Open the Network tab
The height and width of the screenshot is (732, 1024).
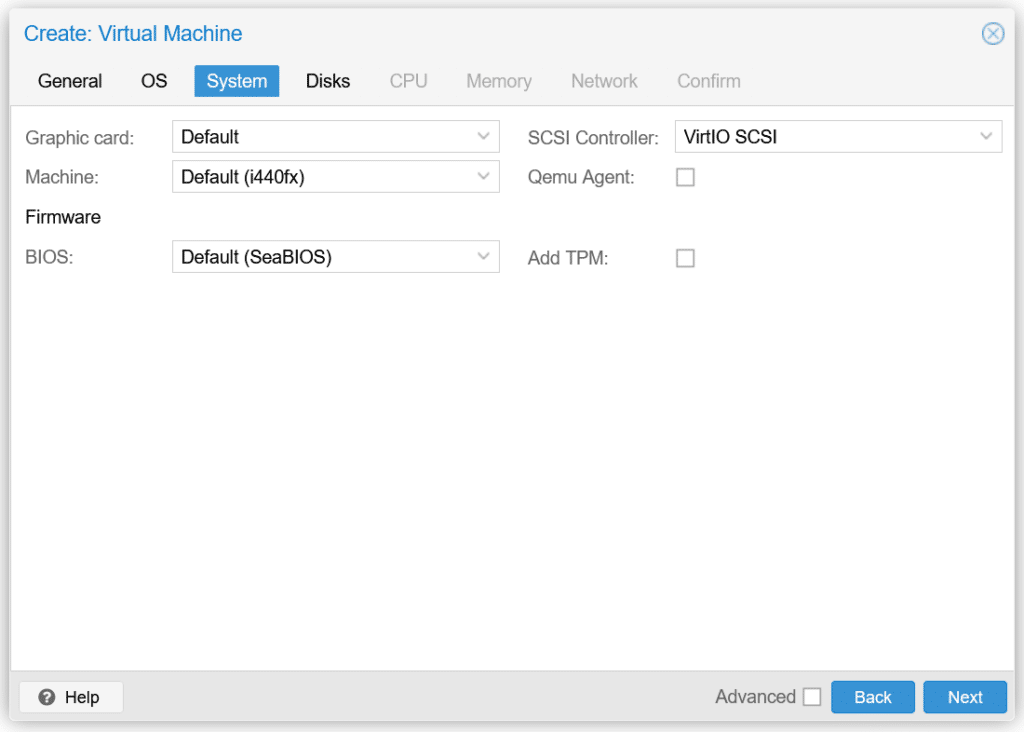pyautogui.click(x=604, y=81)
